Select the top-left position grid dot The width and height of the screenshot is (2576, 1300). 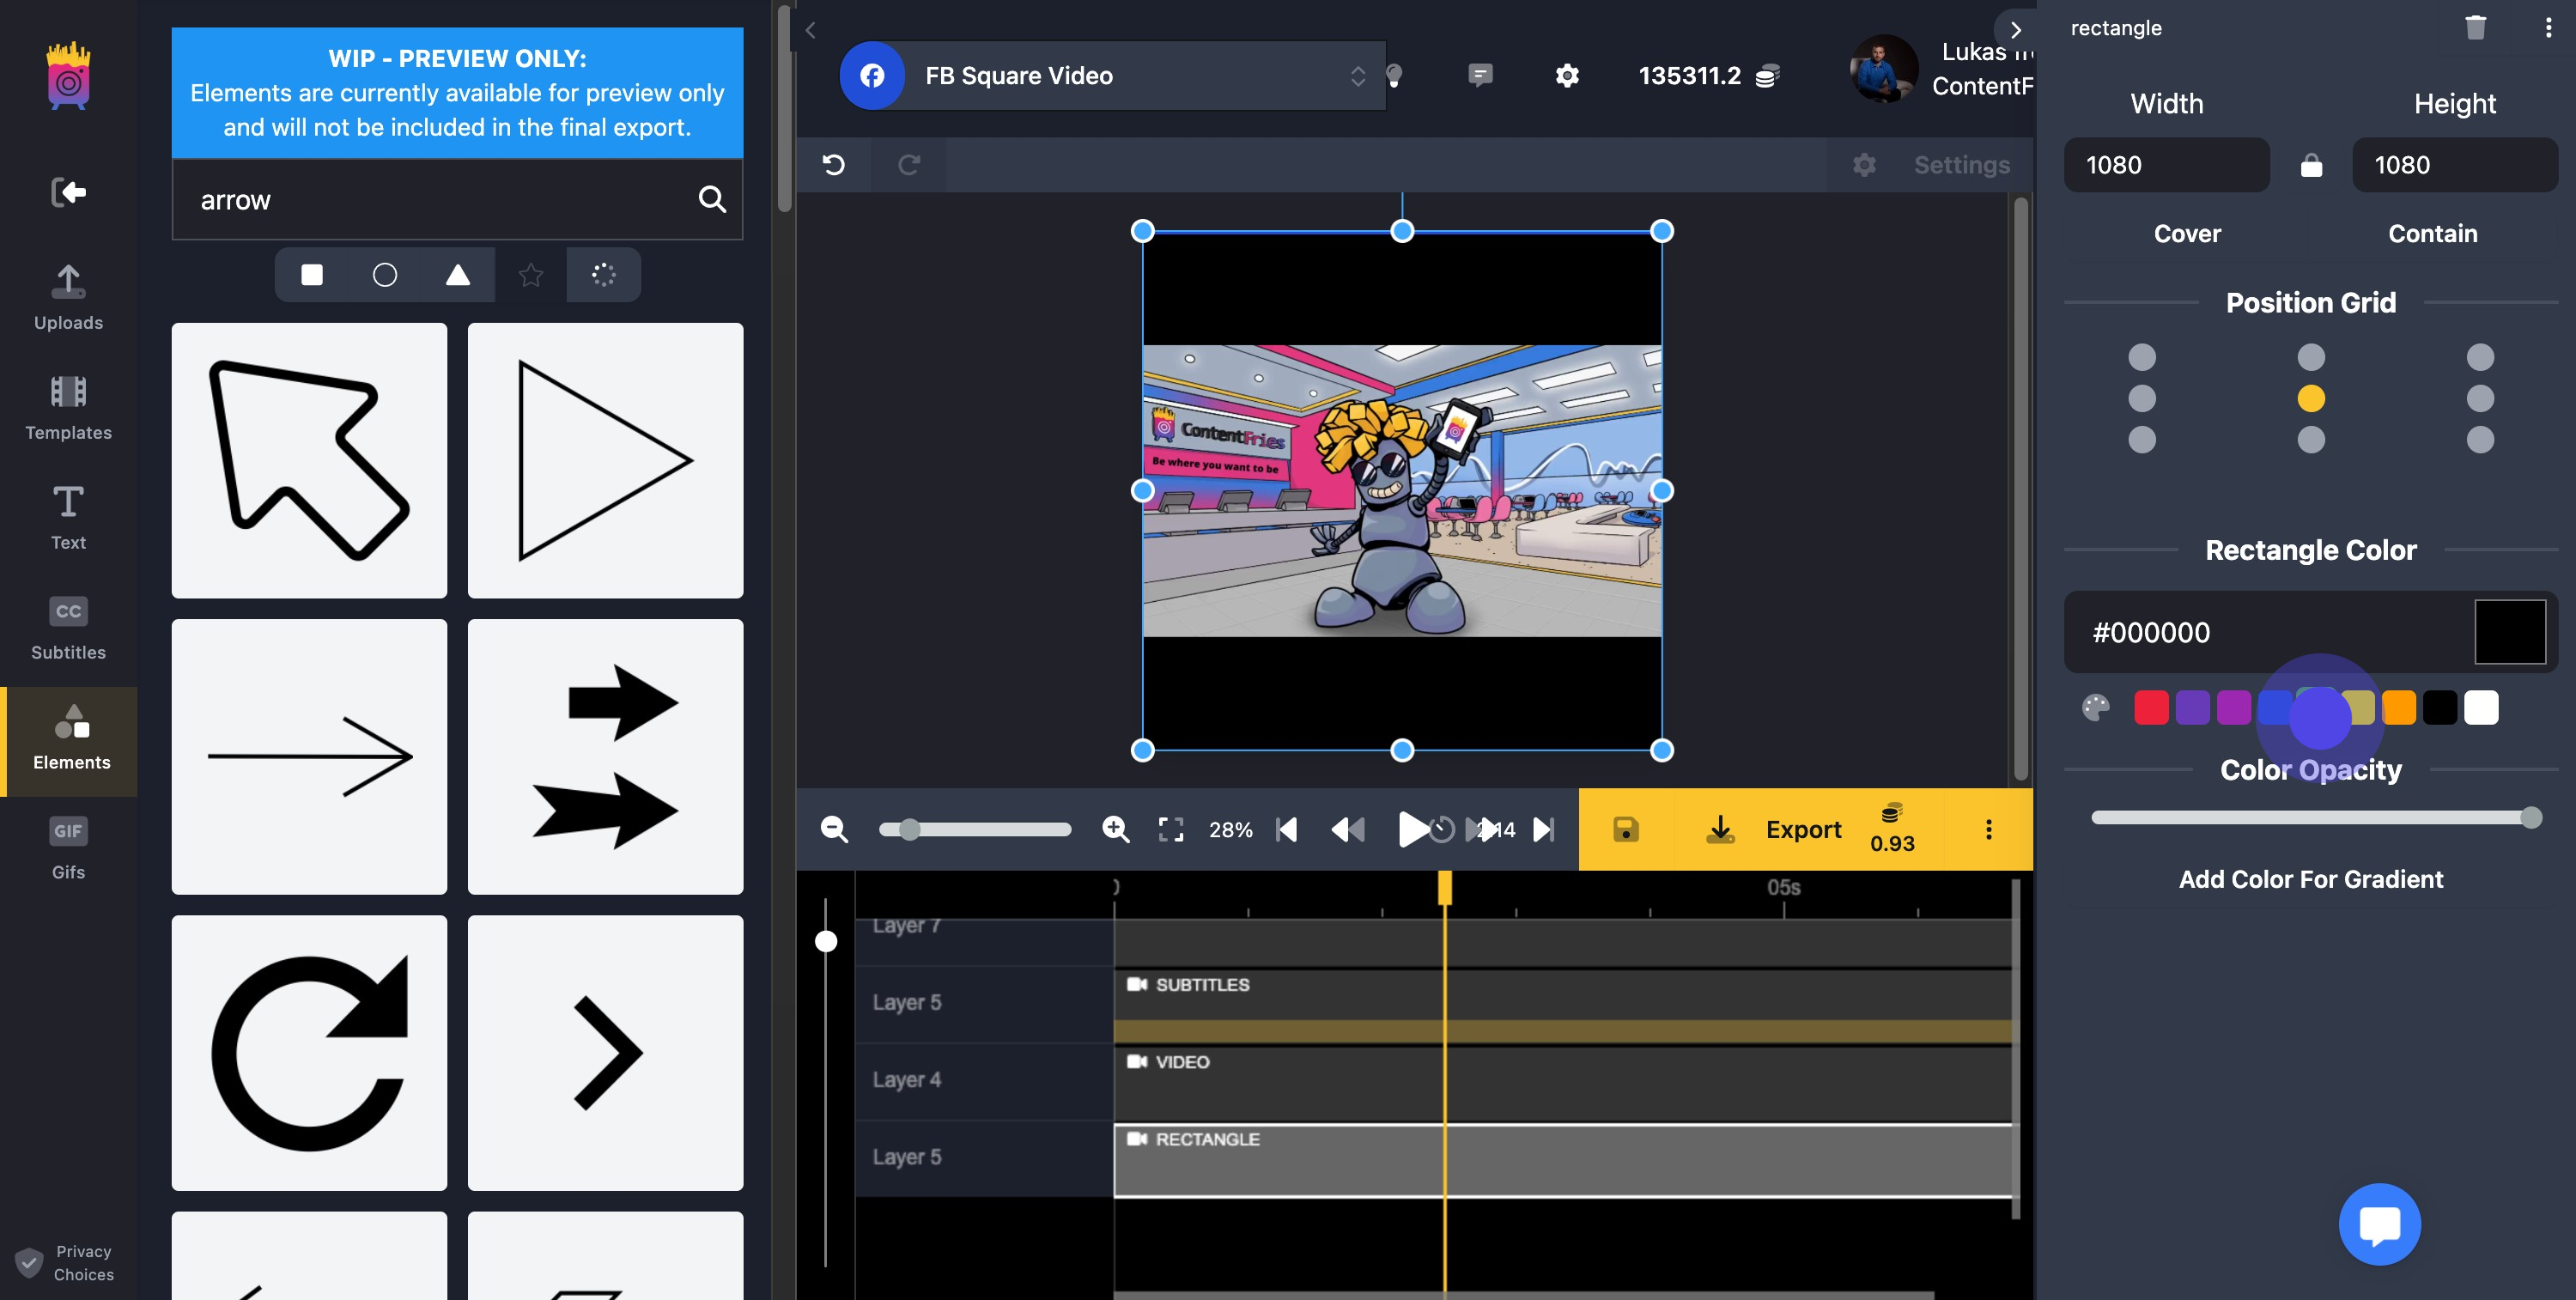(2142, 357)
